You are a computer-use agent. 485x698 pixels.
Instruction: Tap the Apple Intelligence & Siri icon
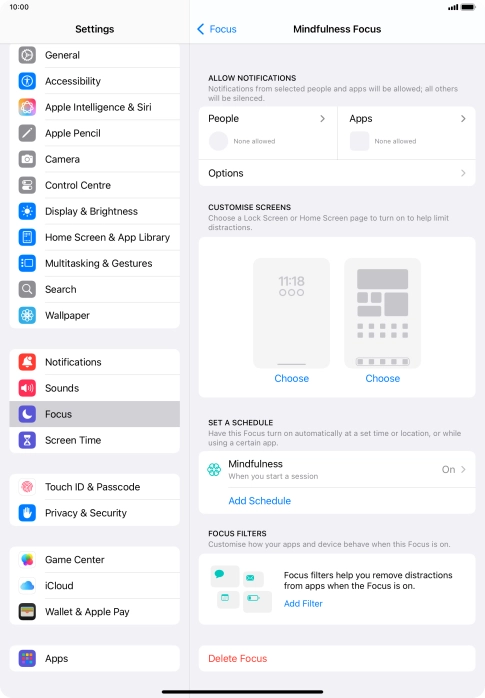click(27, 107)
